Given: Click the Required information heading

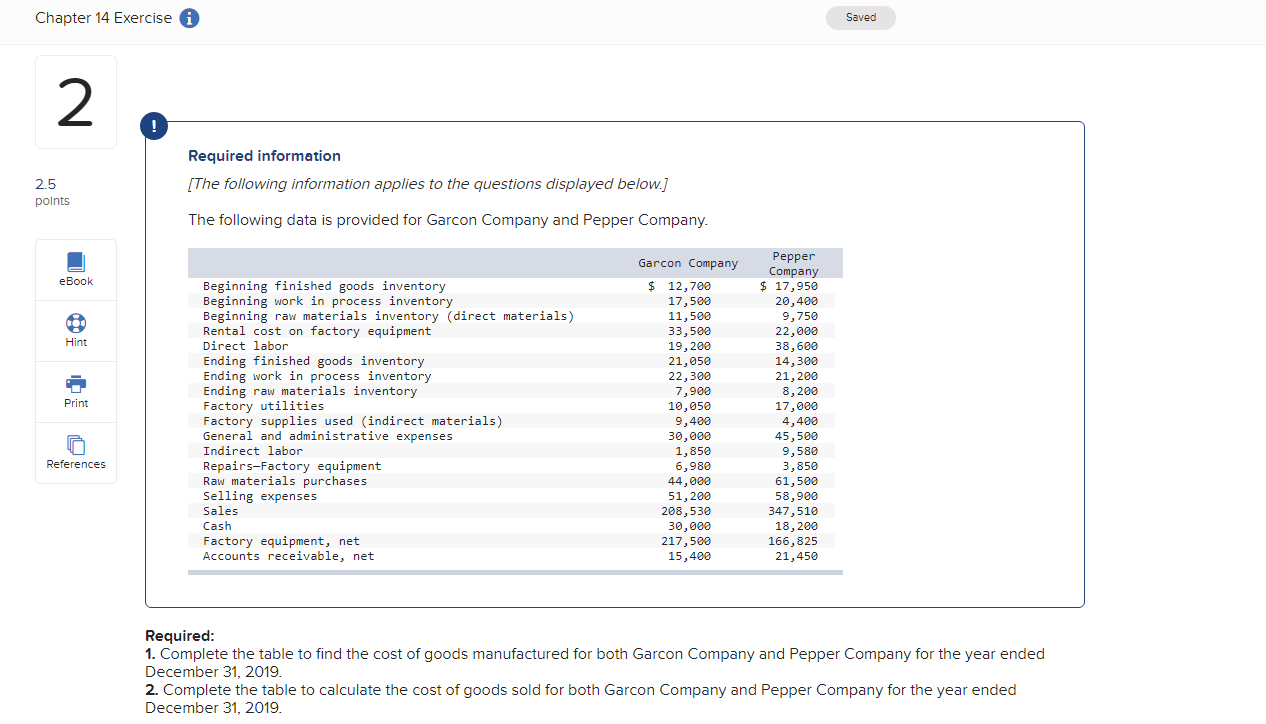Looking at the screenshot, I should [264, 156].
